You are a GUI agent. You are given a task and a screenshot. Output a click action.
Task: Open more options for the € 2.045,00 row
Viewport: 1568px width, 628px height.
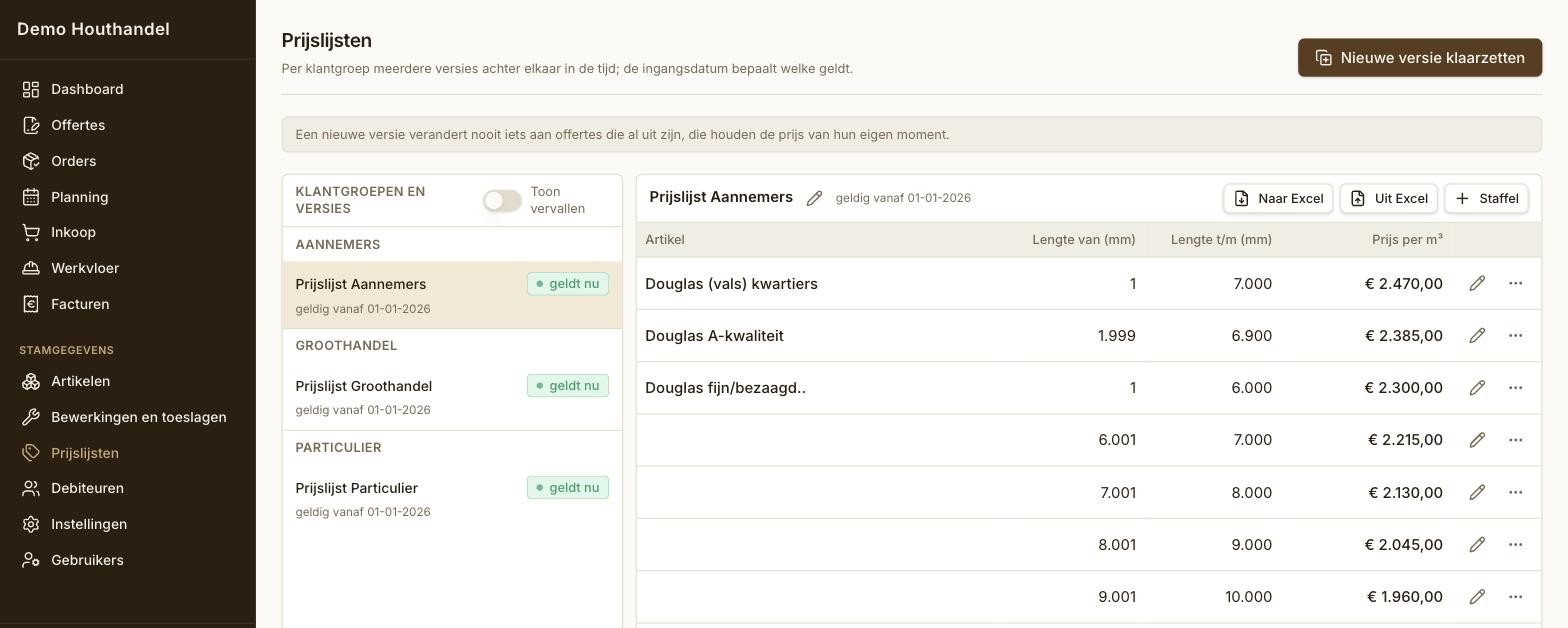(x=1515, y=545)
